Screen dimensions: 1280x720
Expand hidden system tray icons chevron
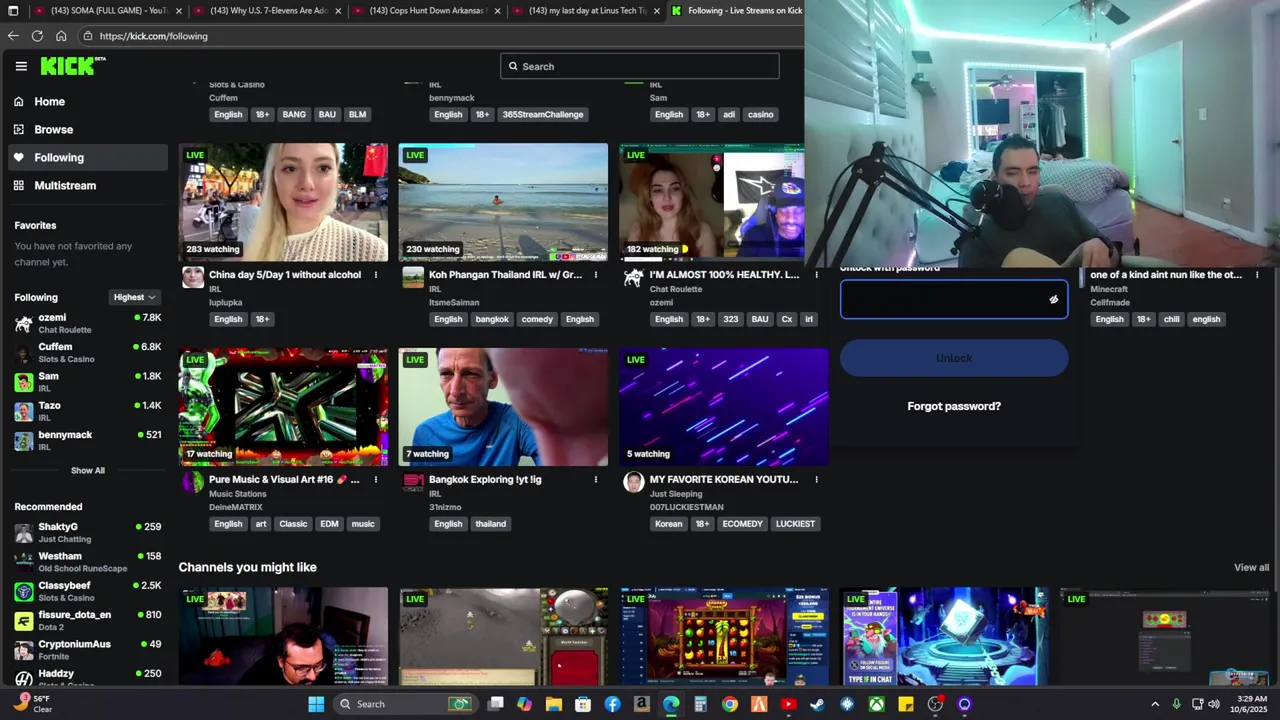[x=1155, y=704]
